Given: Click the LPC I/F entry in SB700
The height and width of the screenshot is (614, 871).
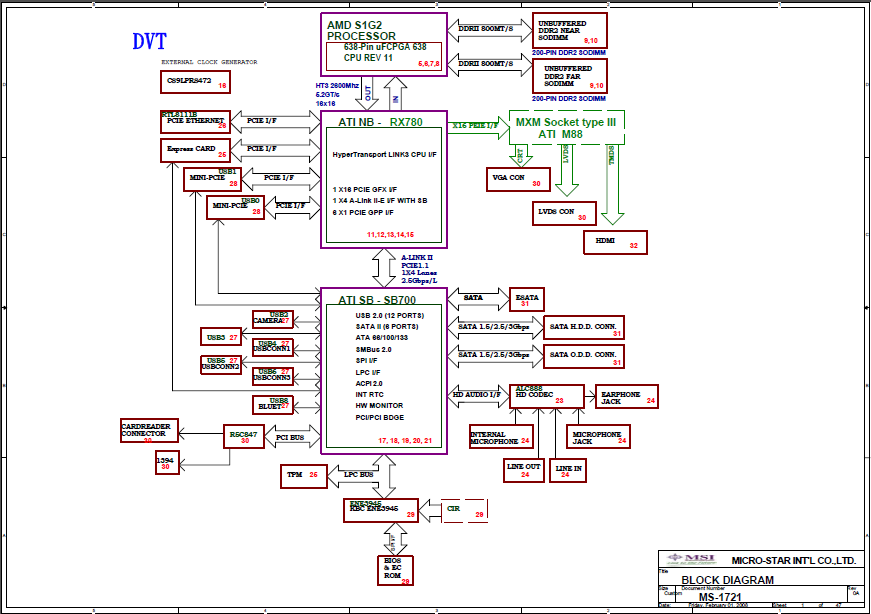Looking at the screenshot, I should click(x=368, y=372).
